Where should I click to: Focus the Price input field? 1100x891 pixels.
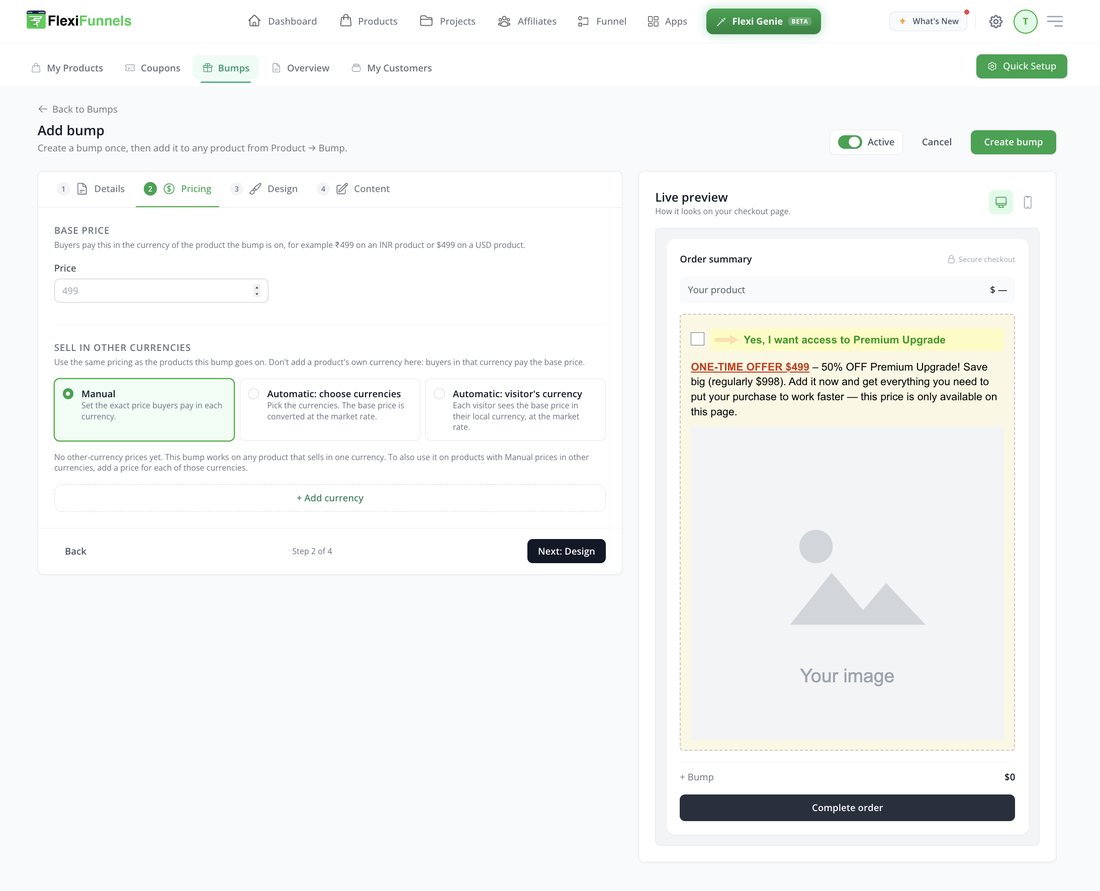[161, 290]
